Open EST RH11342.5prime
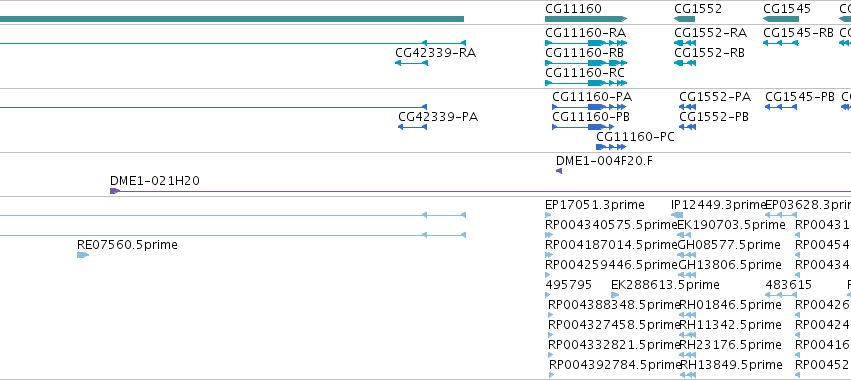 (731, 325)
